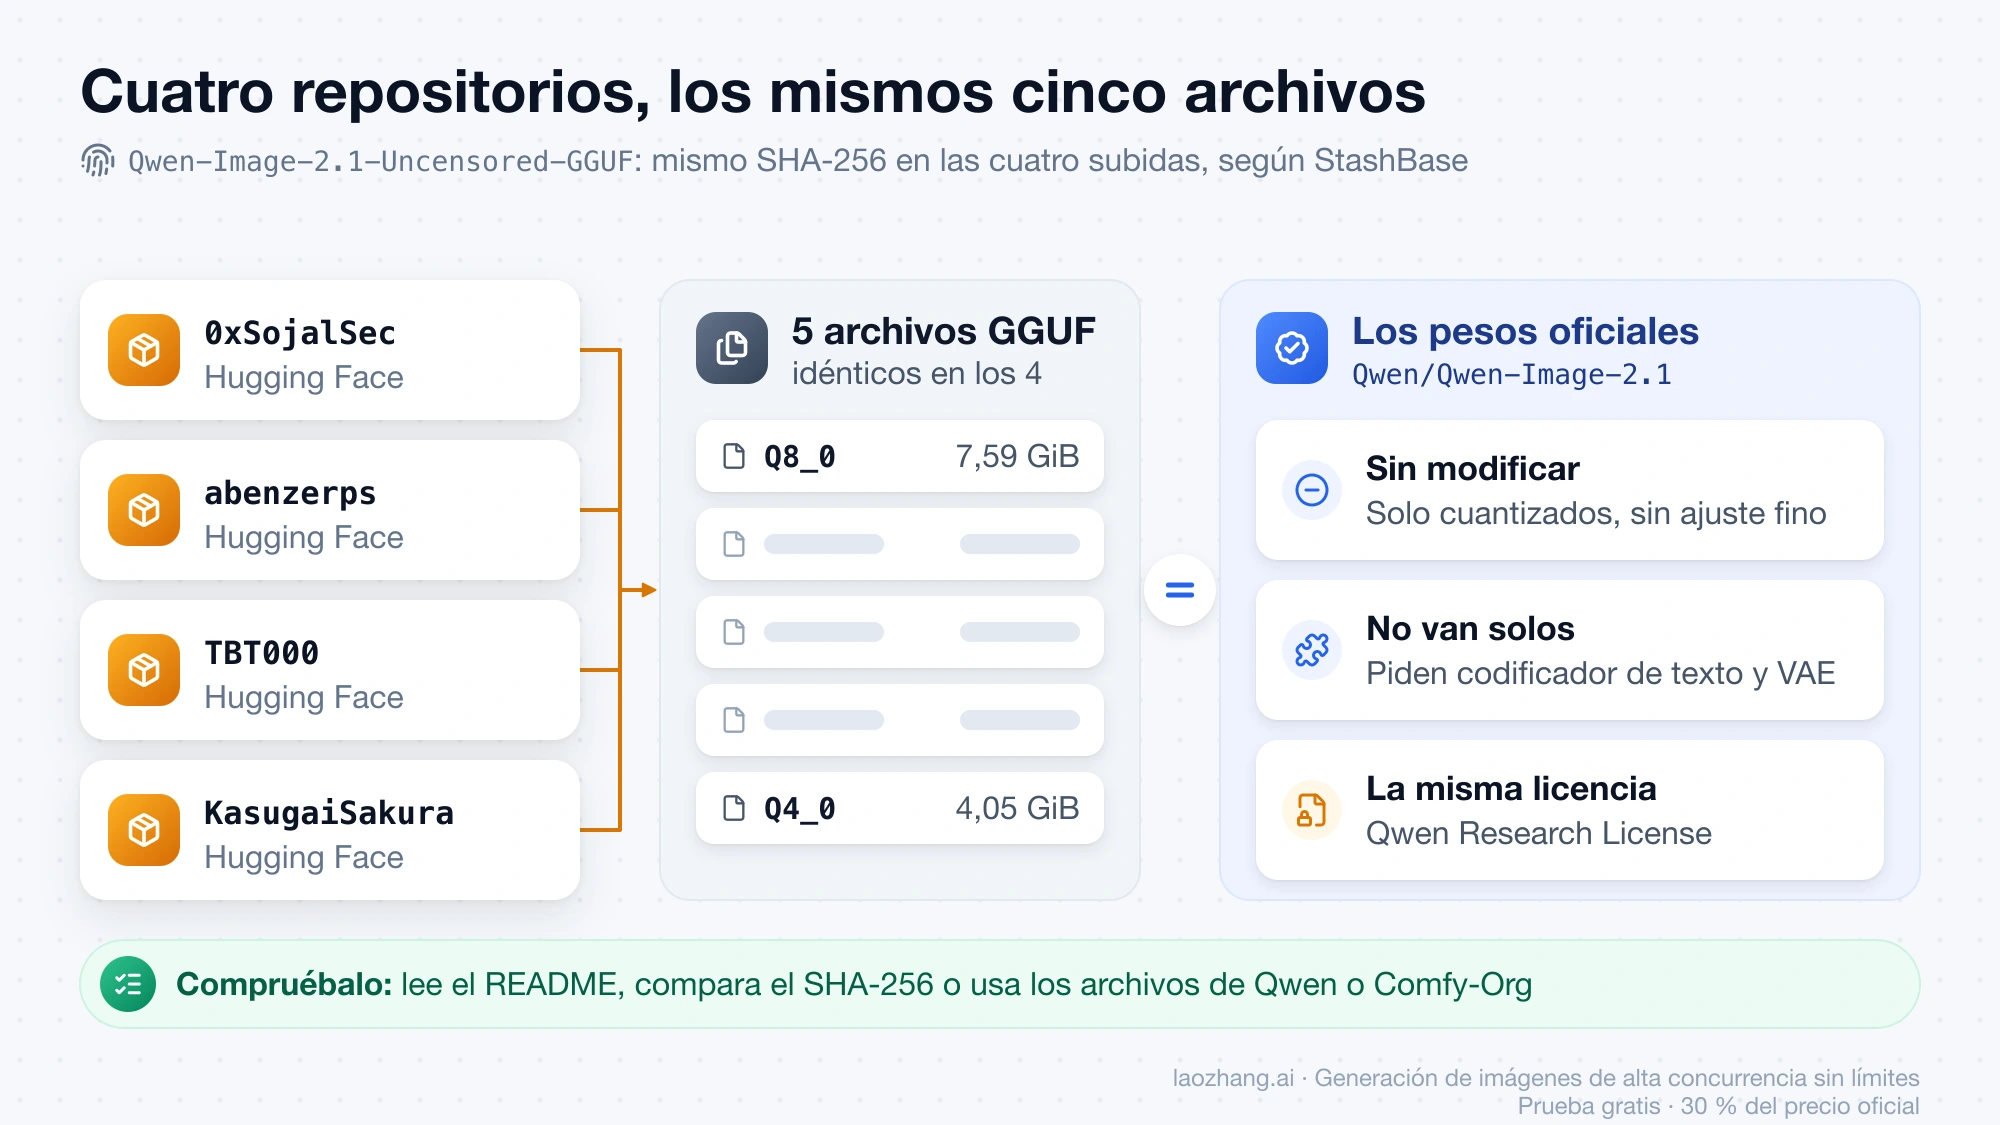This screenshot has height=1125, width=2000.
Task: Click "Hugging Face" under KasugaiSakura
Action: pyautogui.click(x=304, y=857)
